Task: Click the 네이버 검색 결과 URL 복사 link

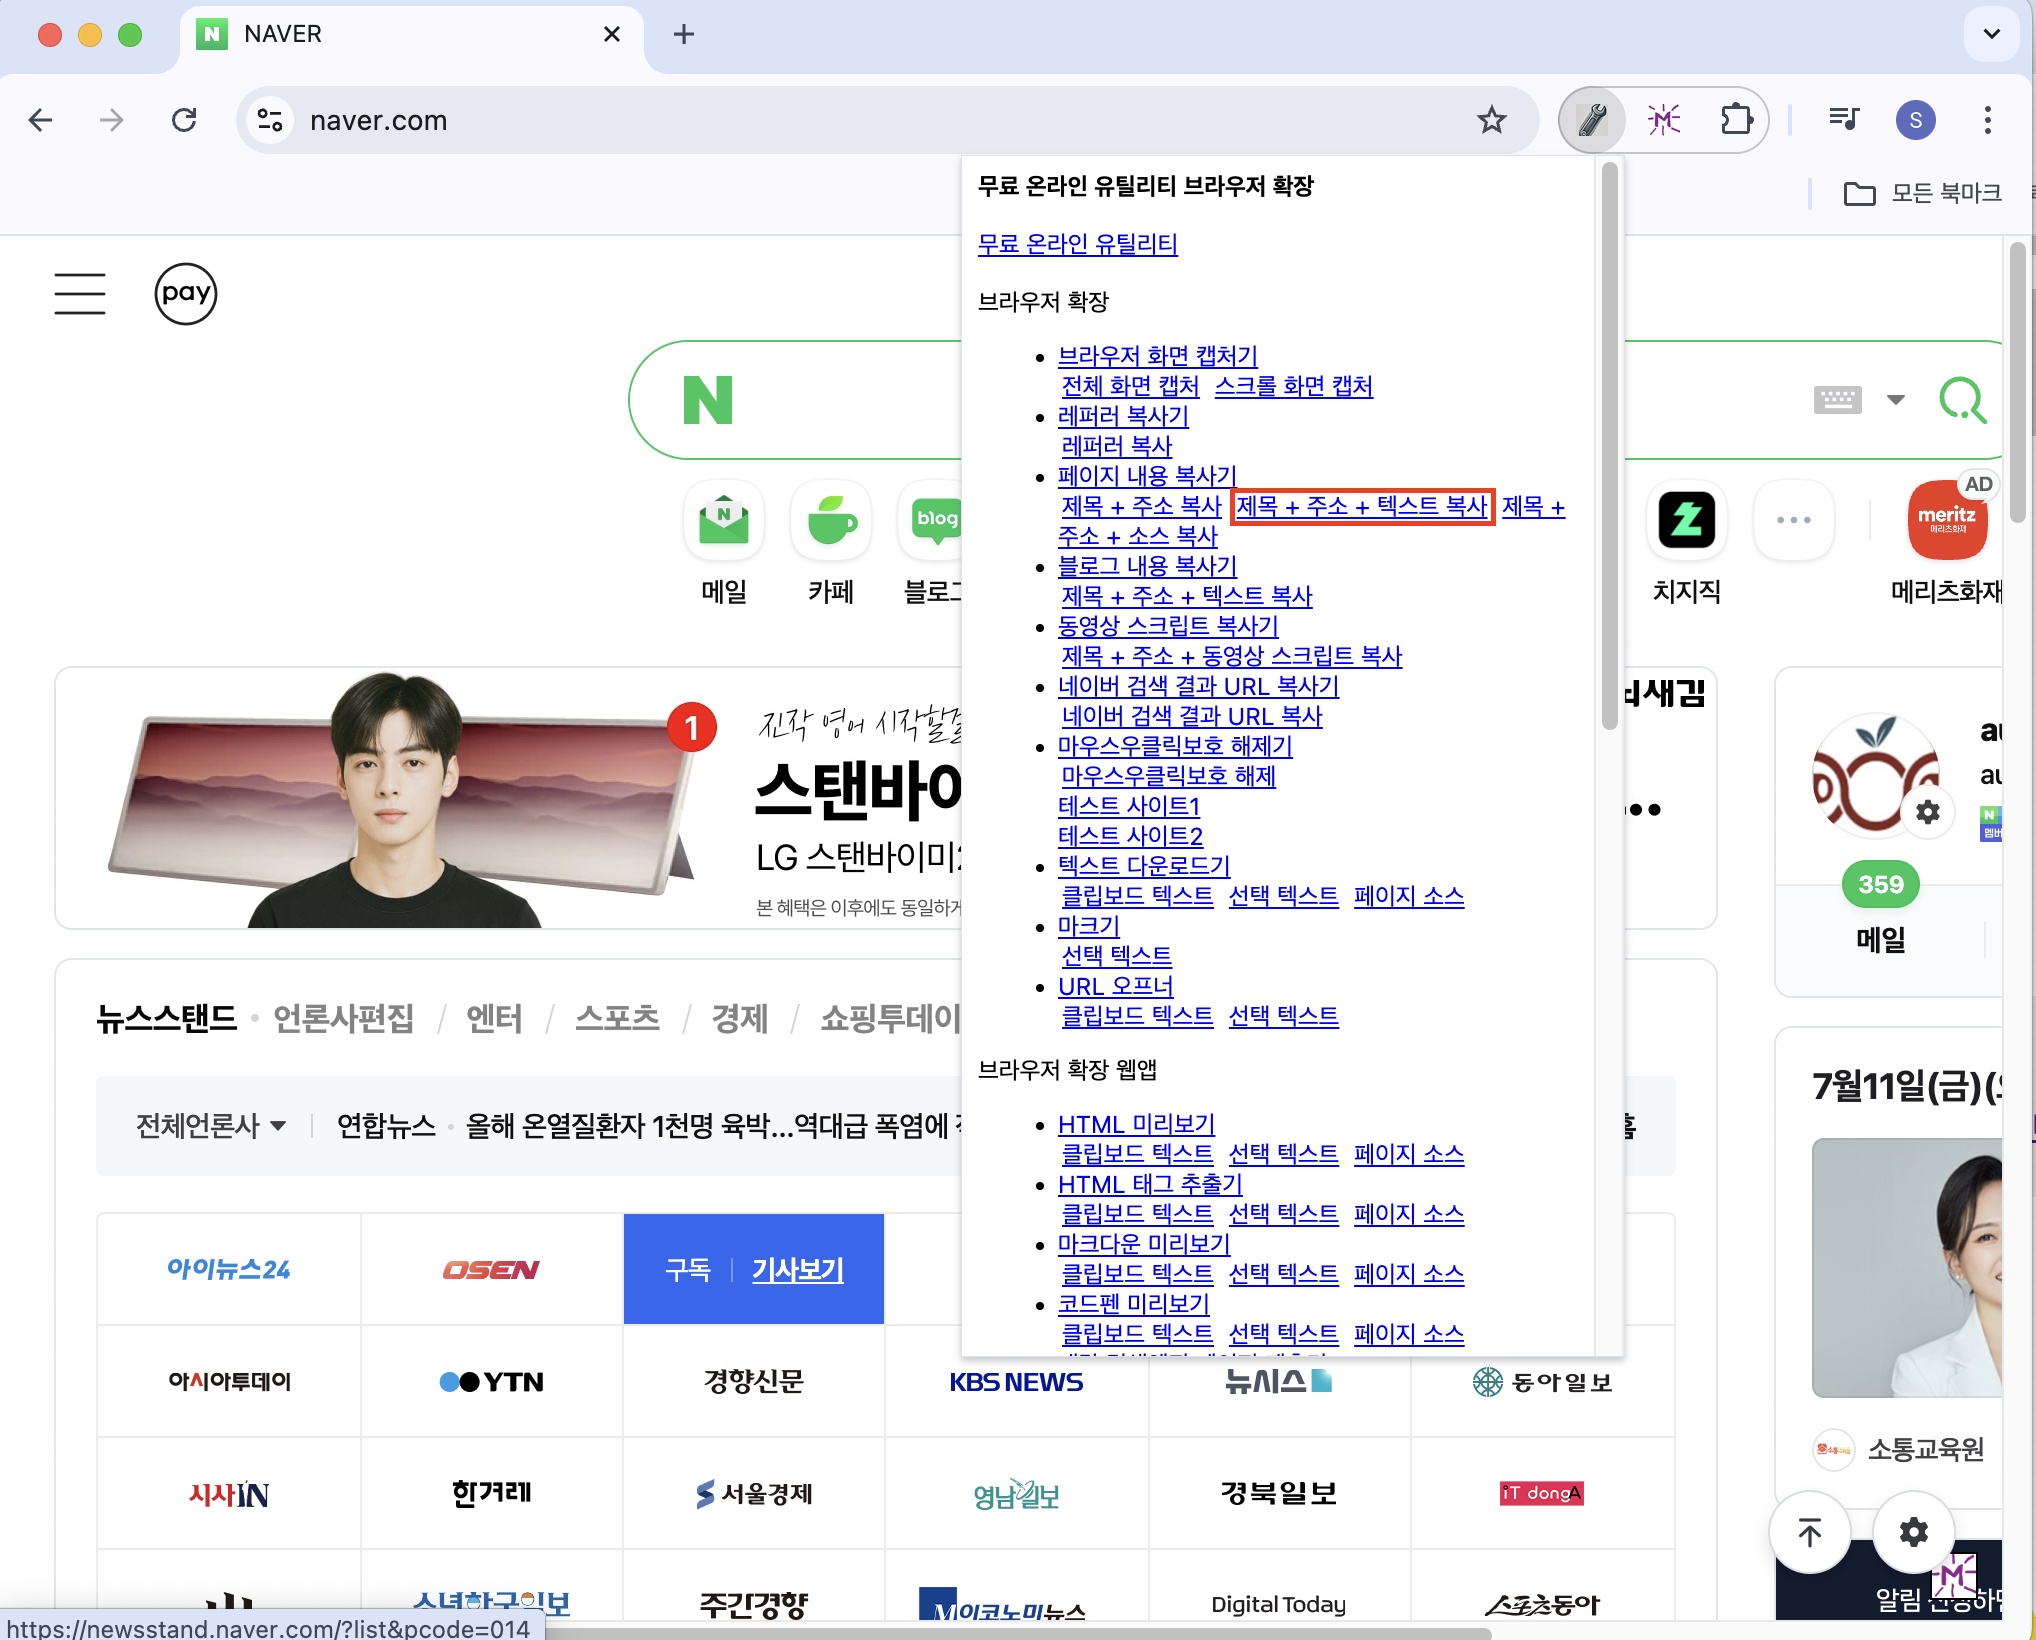Action: (1191, 716)
